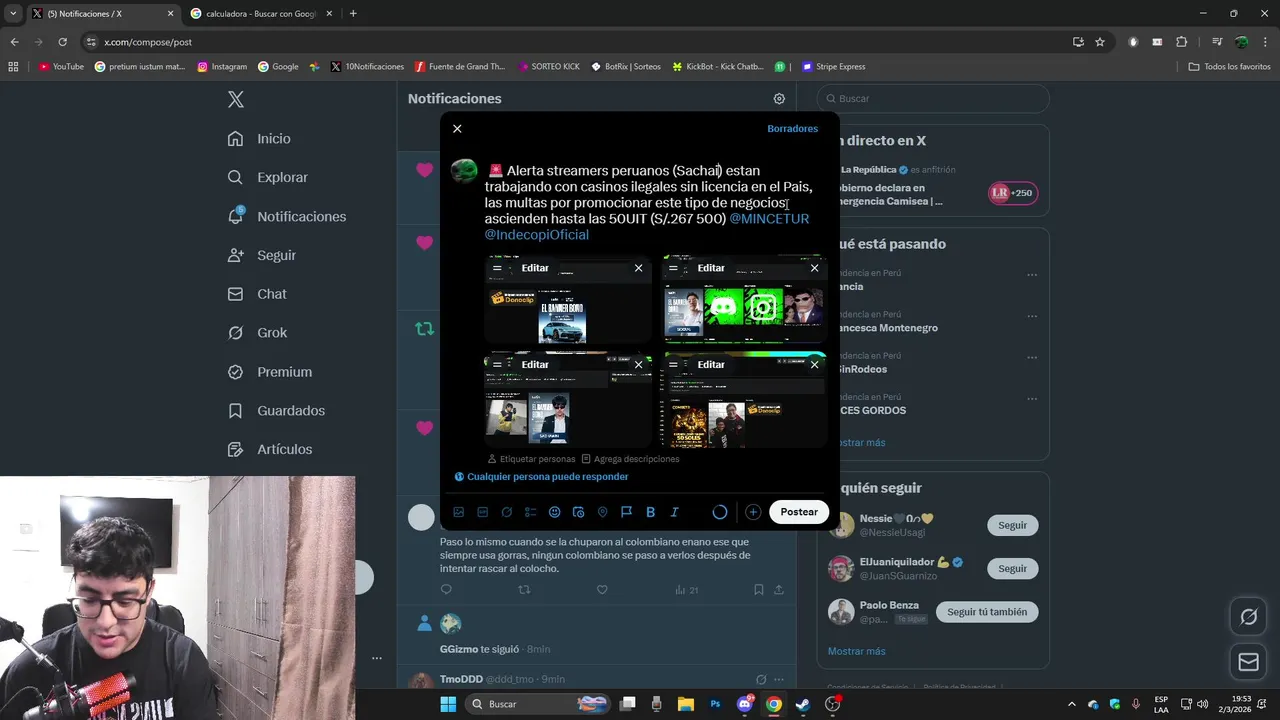Open Borradores drafts link
The image size is (1280, 720).
792,129
